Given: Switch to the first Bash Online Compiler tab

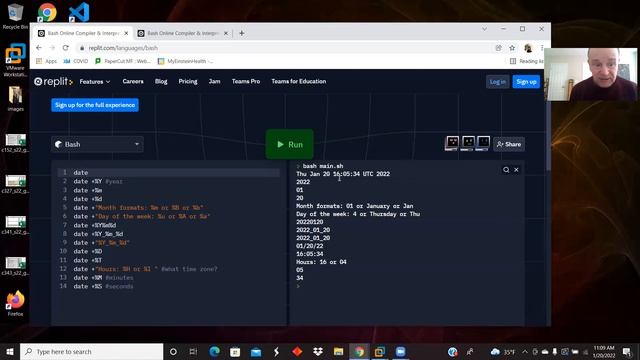Looking at the screenshot, I should pos(83,33).
